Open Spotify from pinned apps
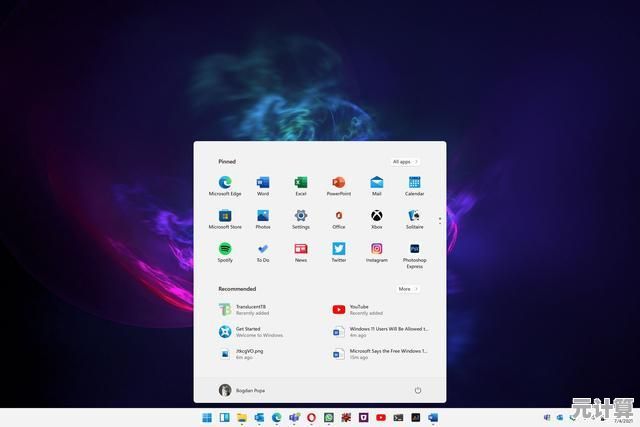The height and width of the screenshot is (427, 640). 225,252
